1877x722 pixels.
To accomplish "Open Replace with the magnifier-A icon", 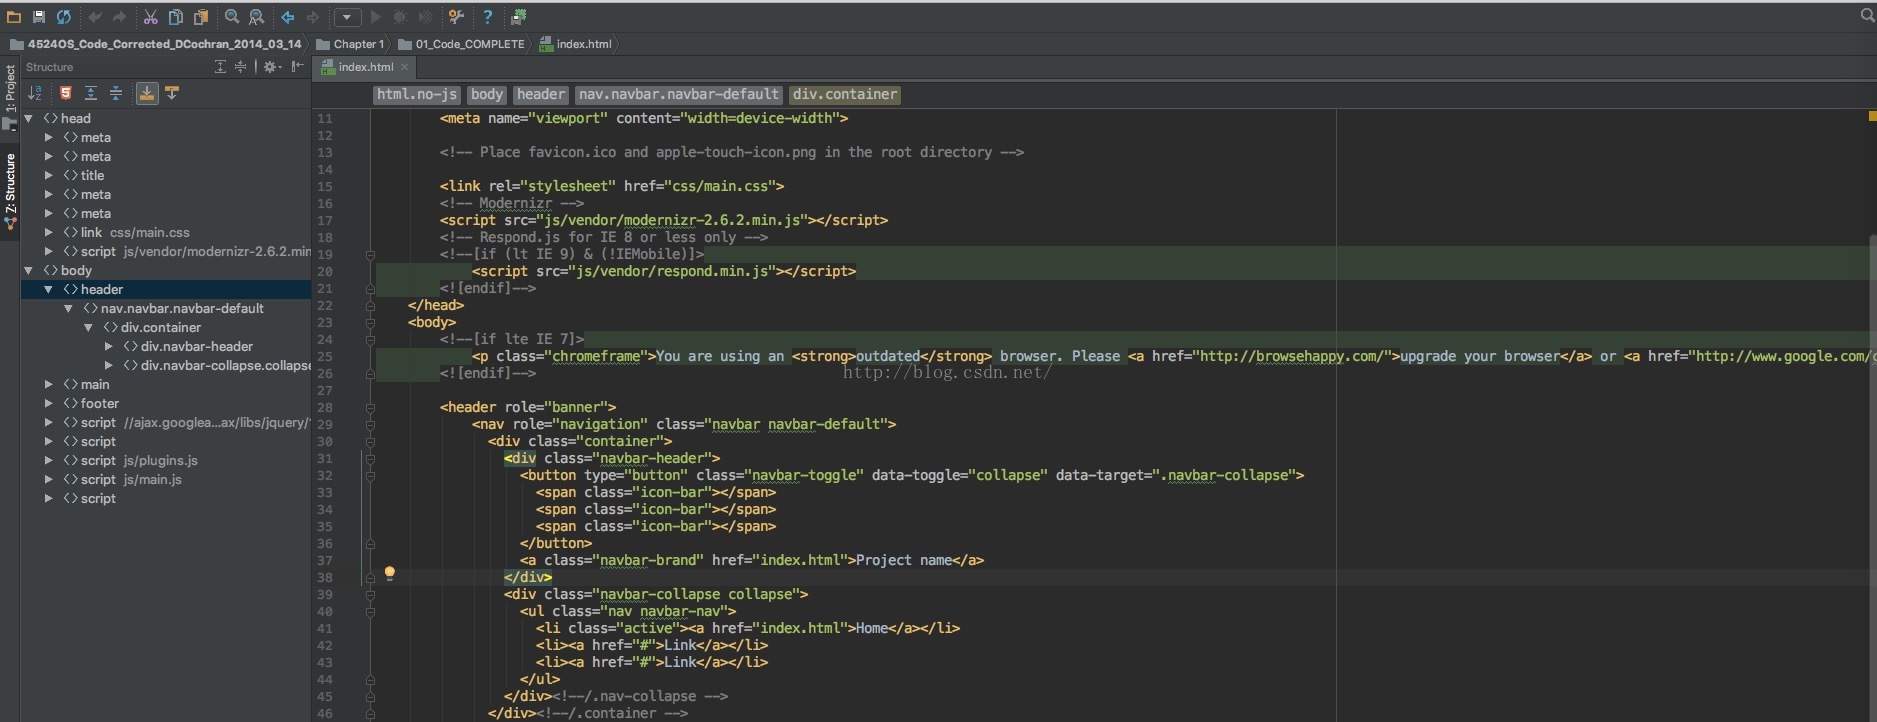I will click(257, 17).
